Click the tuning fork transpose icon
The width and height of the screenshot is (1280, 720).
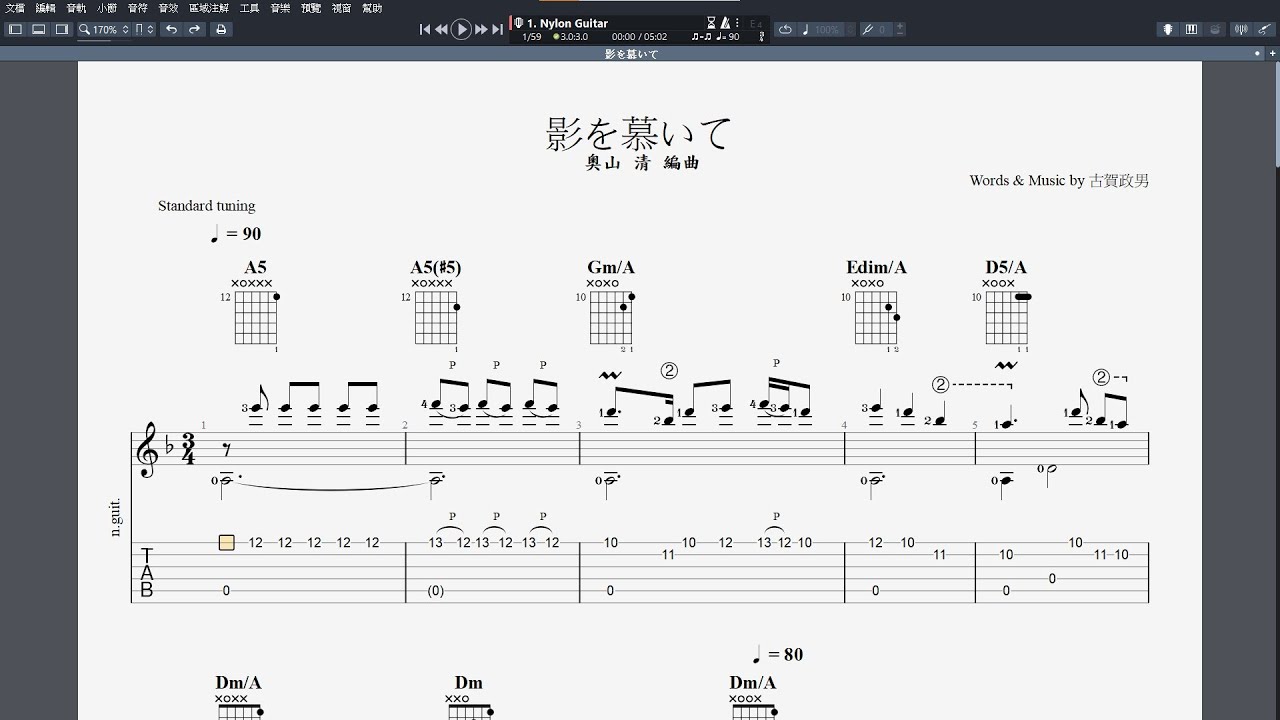[x=867, y=30]
